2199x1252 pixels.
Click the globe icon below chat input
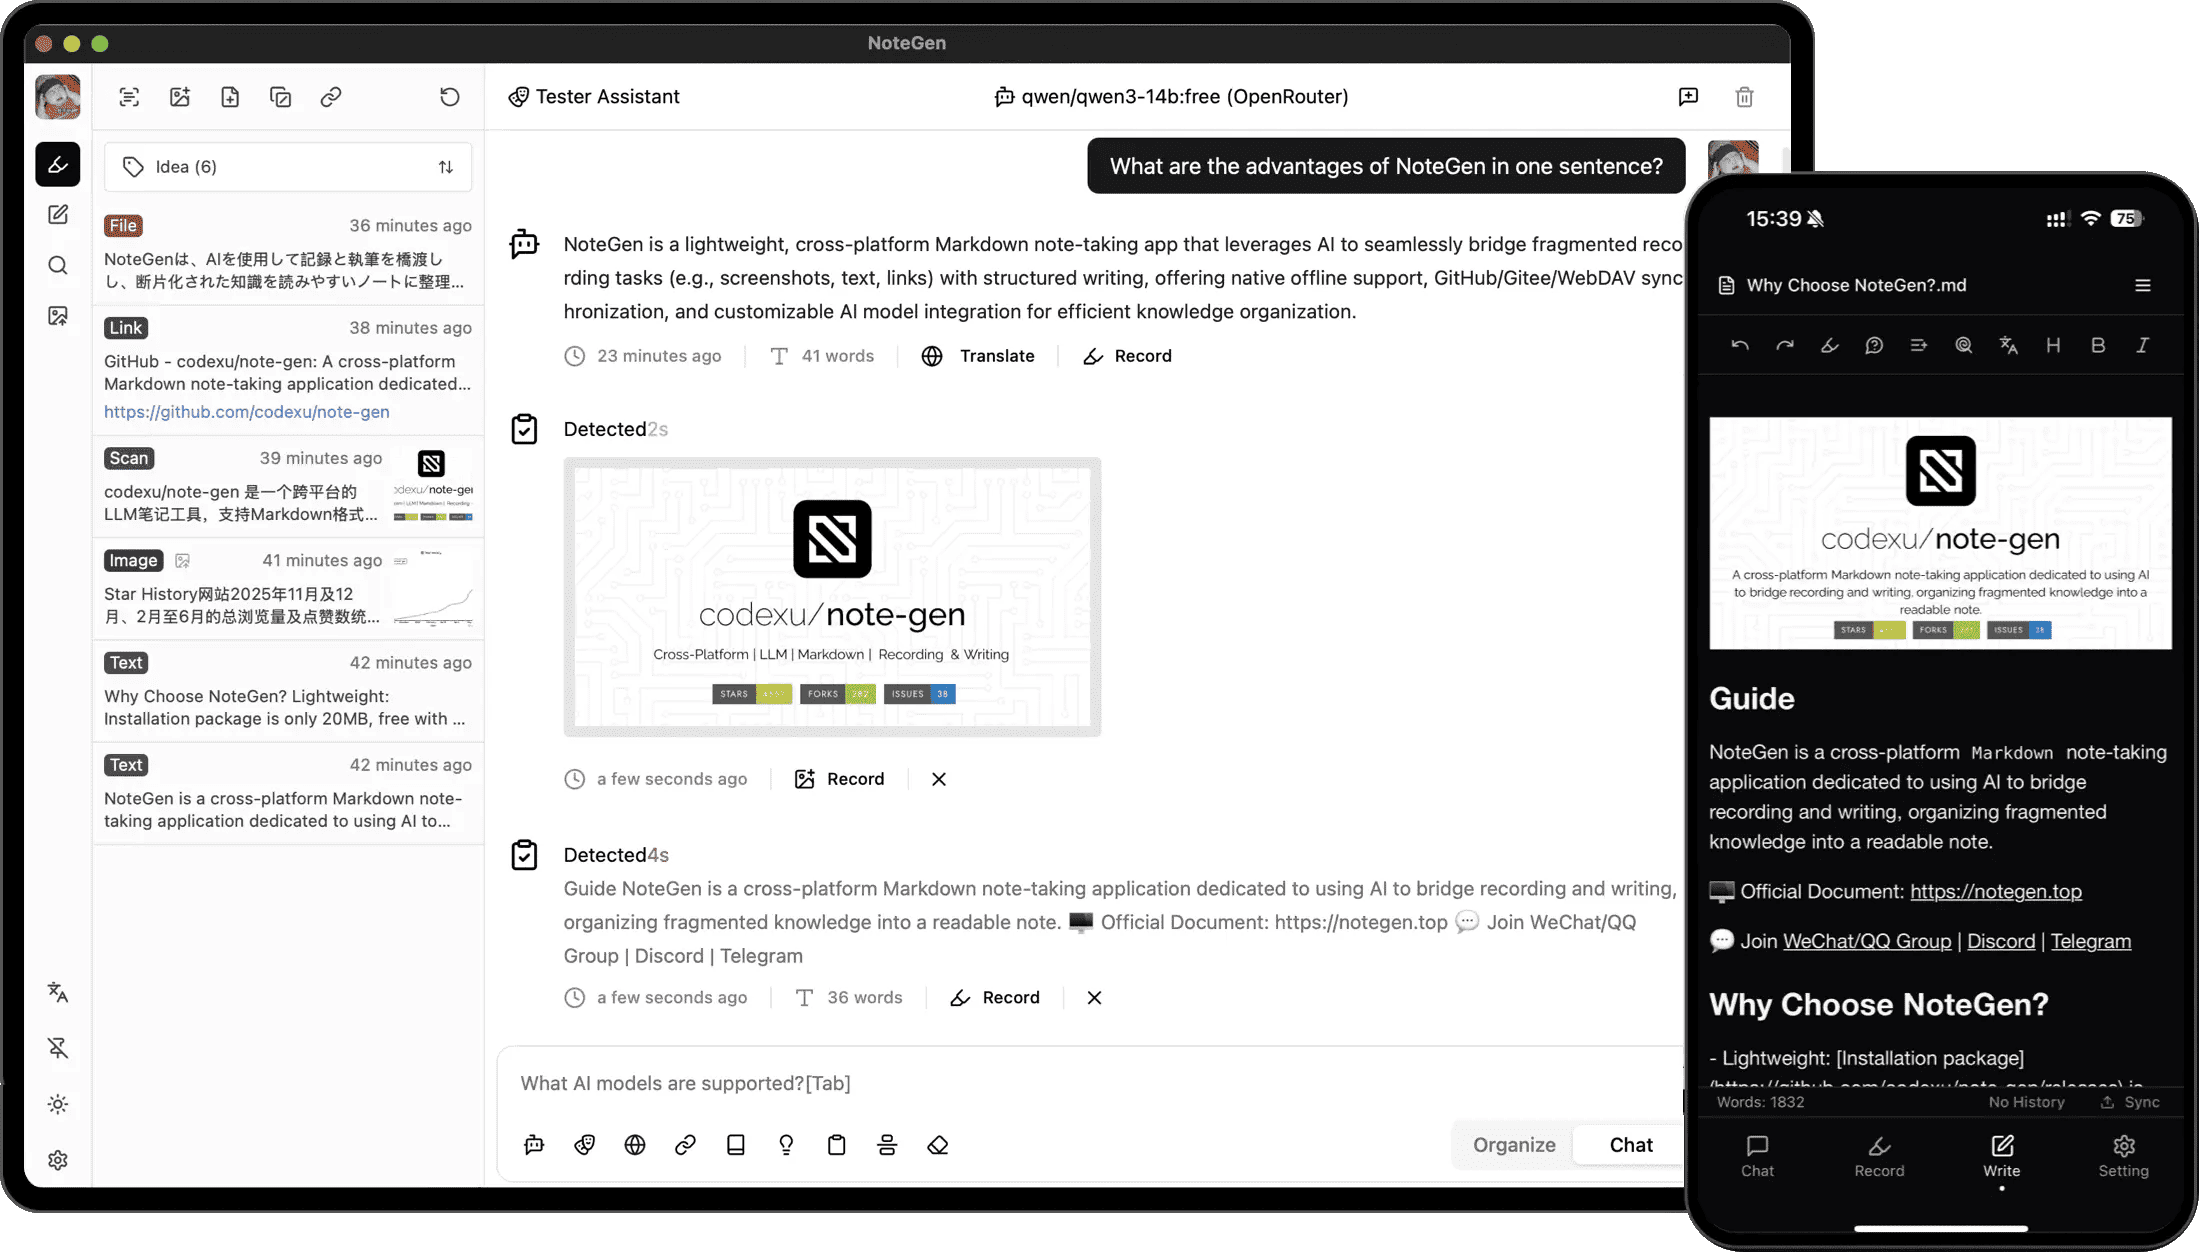tap(635, 1145)
